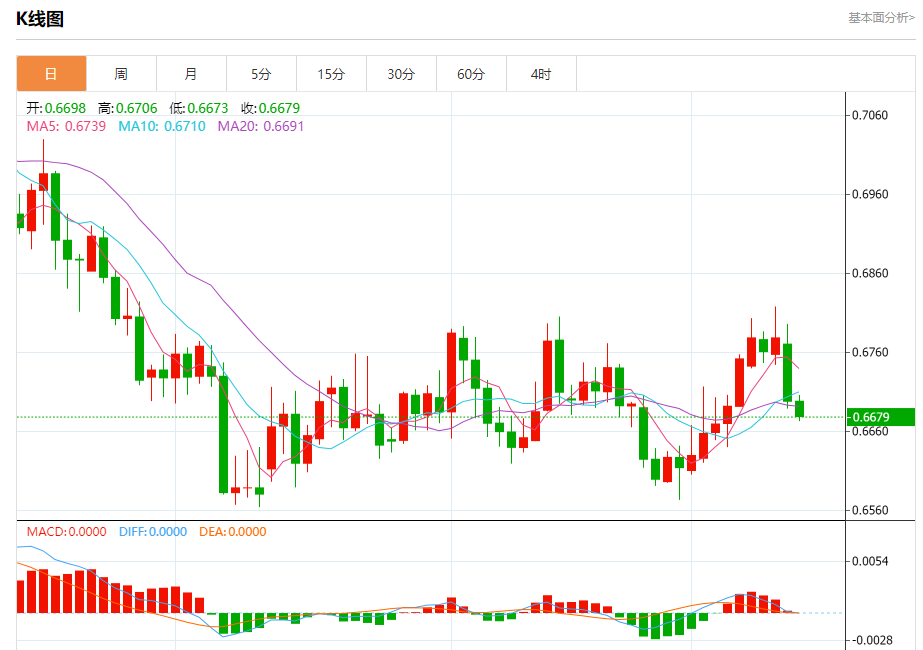Click the 0.6960 price axis label

870,194
